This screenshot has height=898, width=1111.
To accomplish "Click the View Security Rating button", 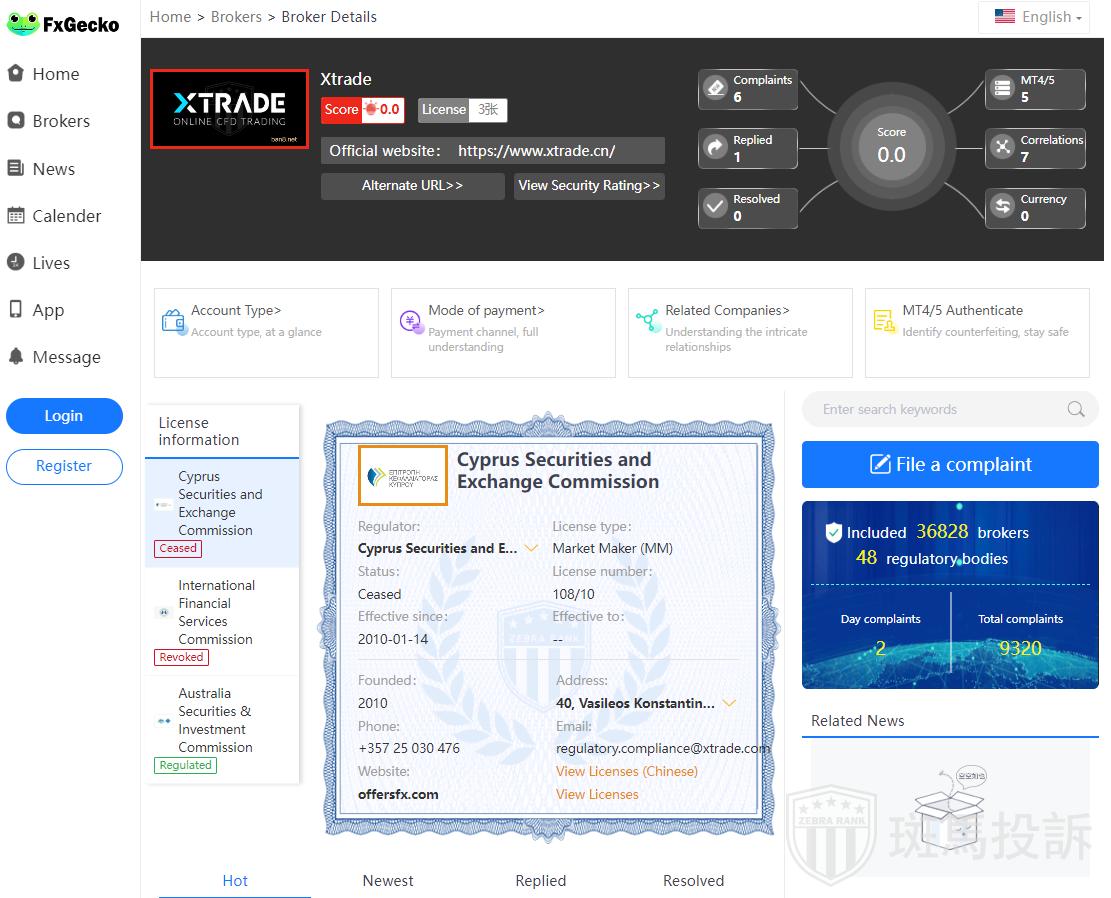I will 589,186.
